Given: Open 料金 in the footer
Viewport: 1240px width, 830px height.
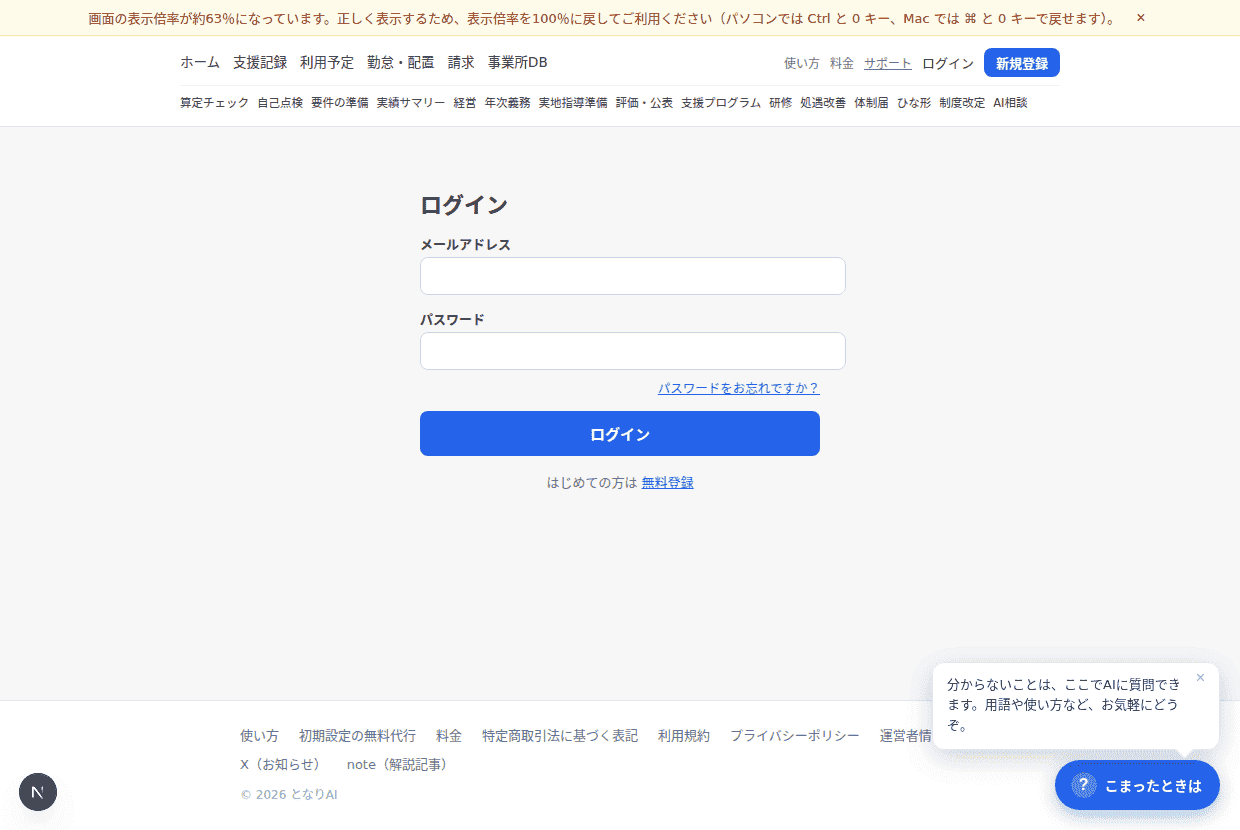Looking at the screenshot, I should pyautogui.click(x=449, y=736).
